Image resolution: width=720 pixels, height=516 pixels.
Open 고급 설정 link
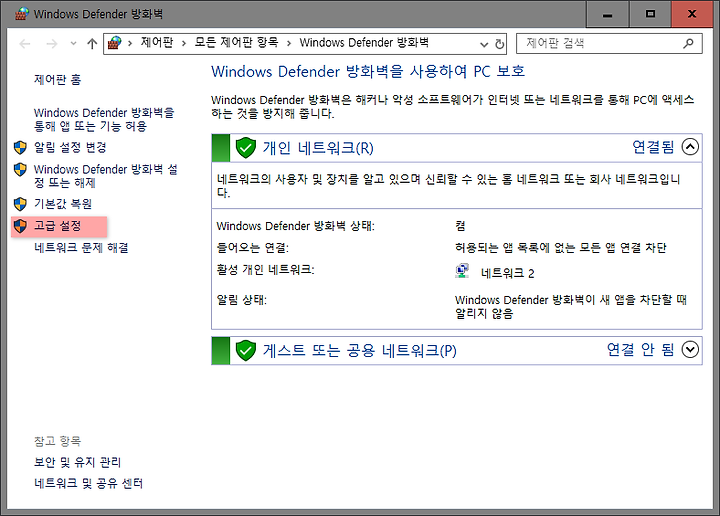coord(57,226)
